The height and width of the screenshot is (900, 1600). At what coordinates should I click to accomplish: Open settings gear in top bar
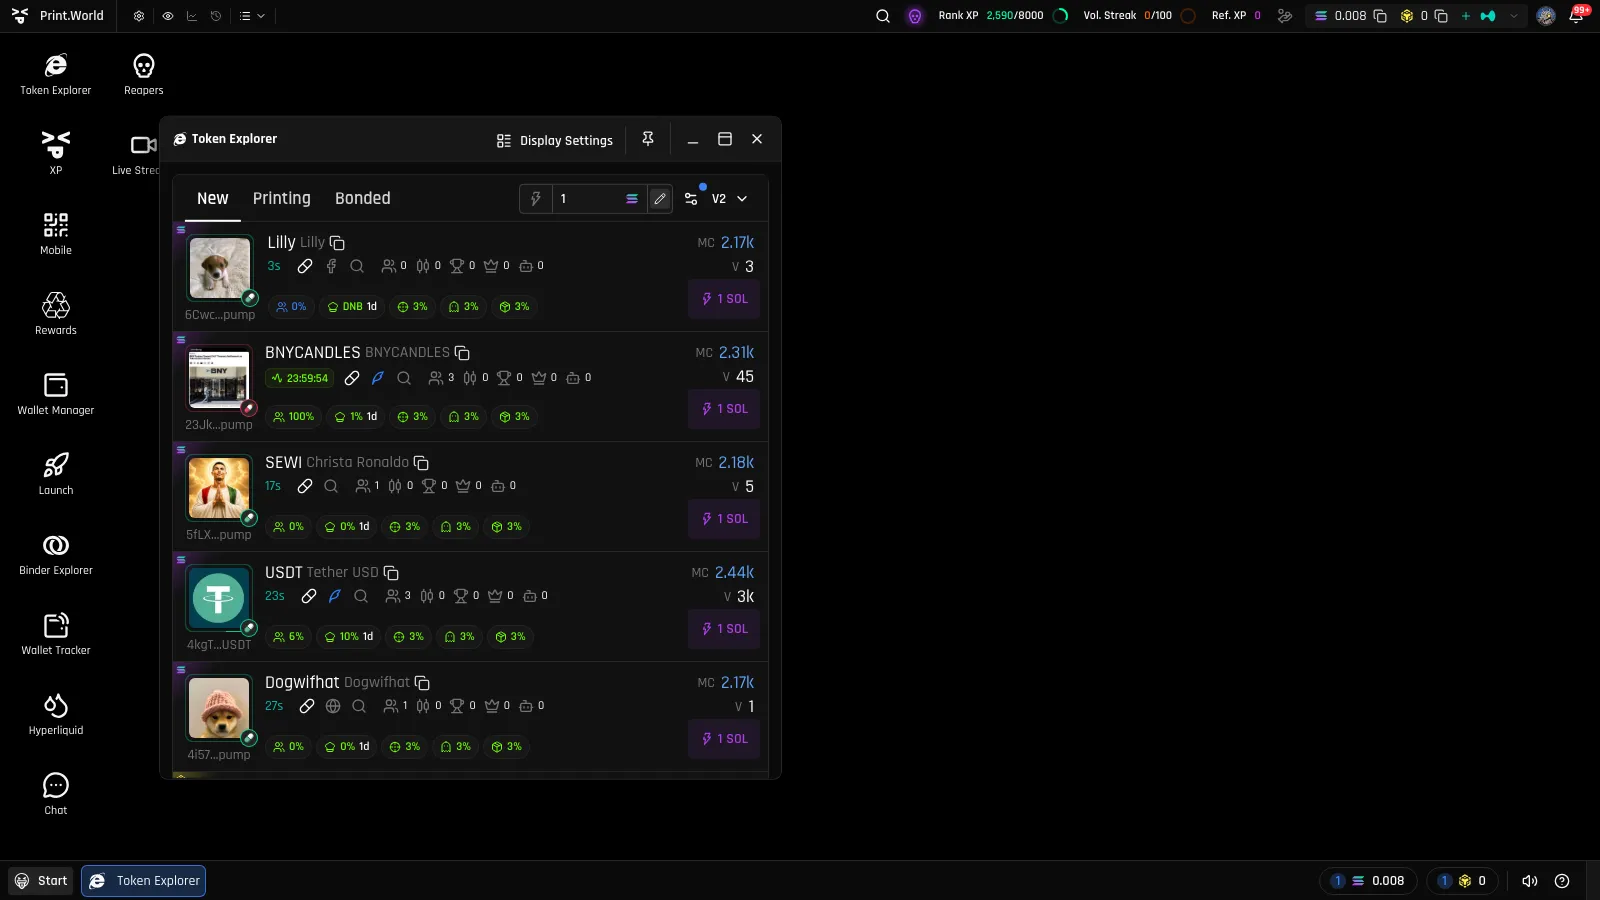[x=139, y=16]
